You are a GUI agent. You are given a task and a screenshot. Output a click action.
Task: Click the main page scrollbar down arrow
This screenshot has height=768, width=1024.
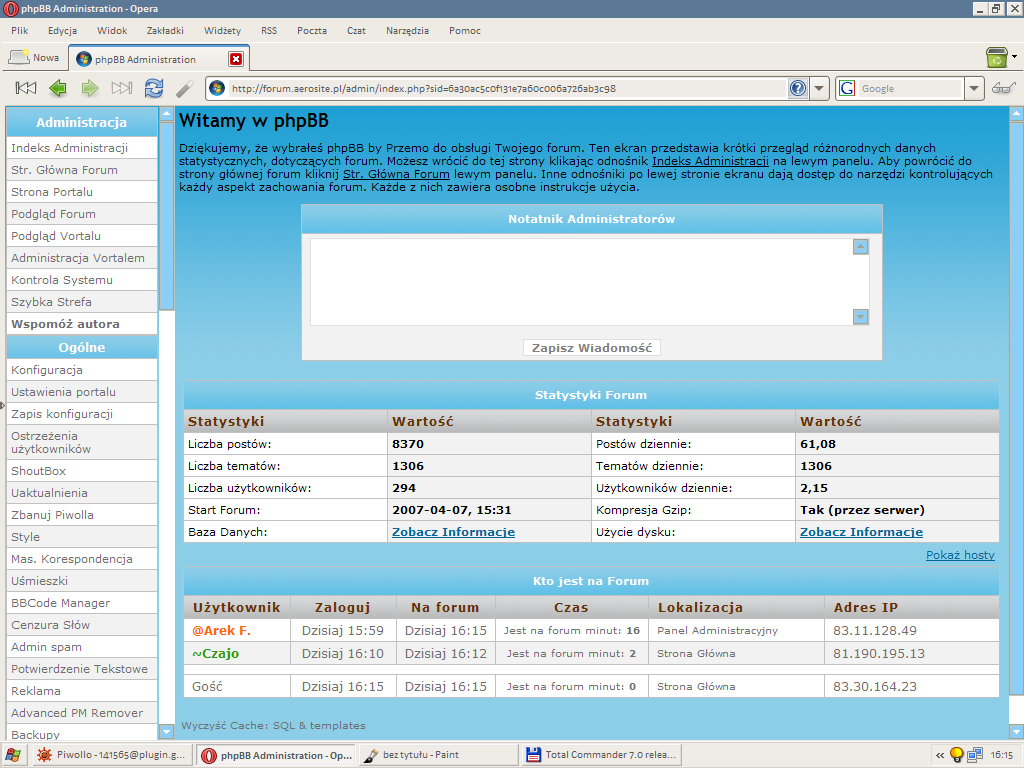[1016, 731]
